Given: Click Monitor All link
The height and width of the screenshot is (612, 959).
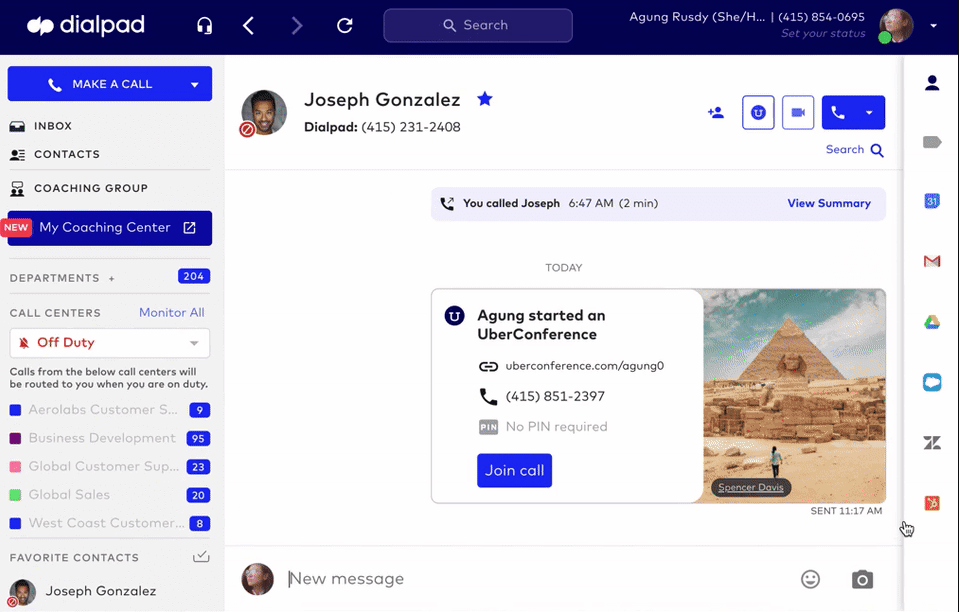Looking at the screenshot, I should tap(171, 312).
